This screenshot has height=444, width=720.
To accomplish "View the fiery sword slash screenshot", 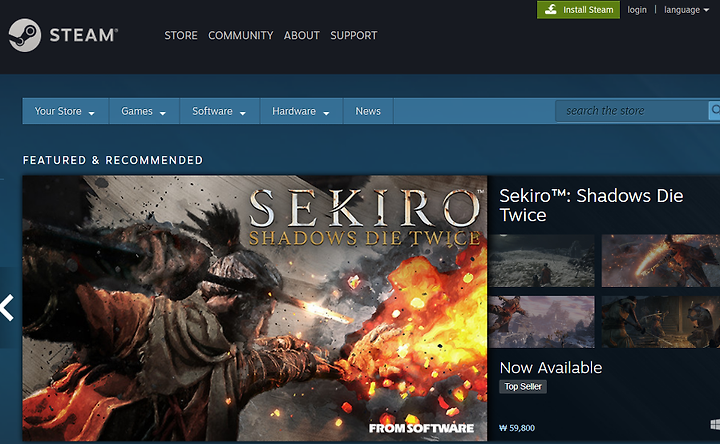I will pyautogui.click(x=661, y=261).
